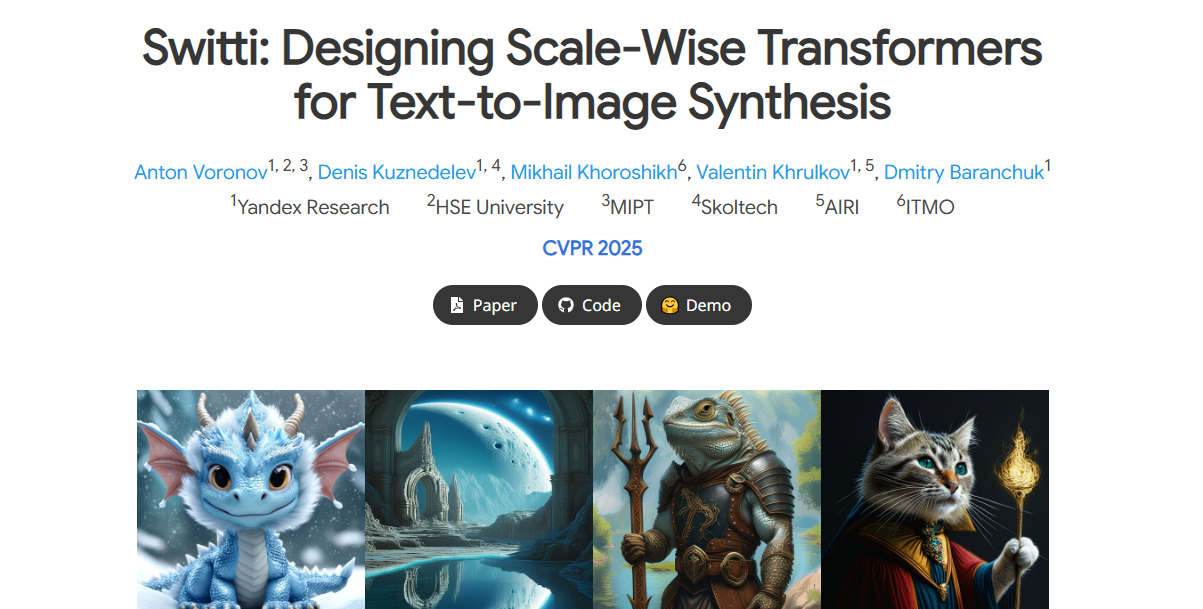Click the PDF icon on Paper button
Screen dimensions: 1203x609
(x=457, y=305)
